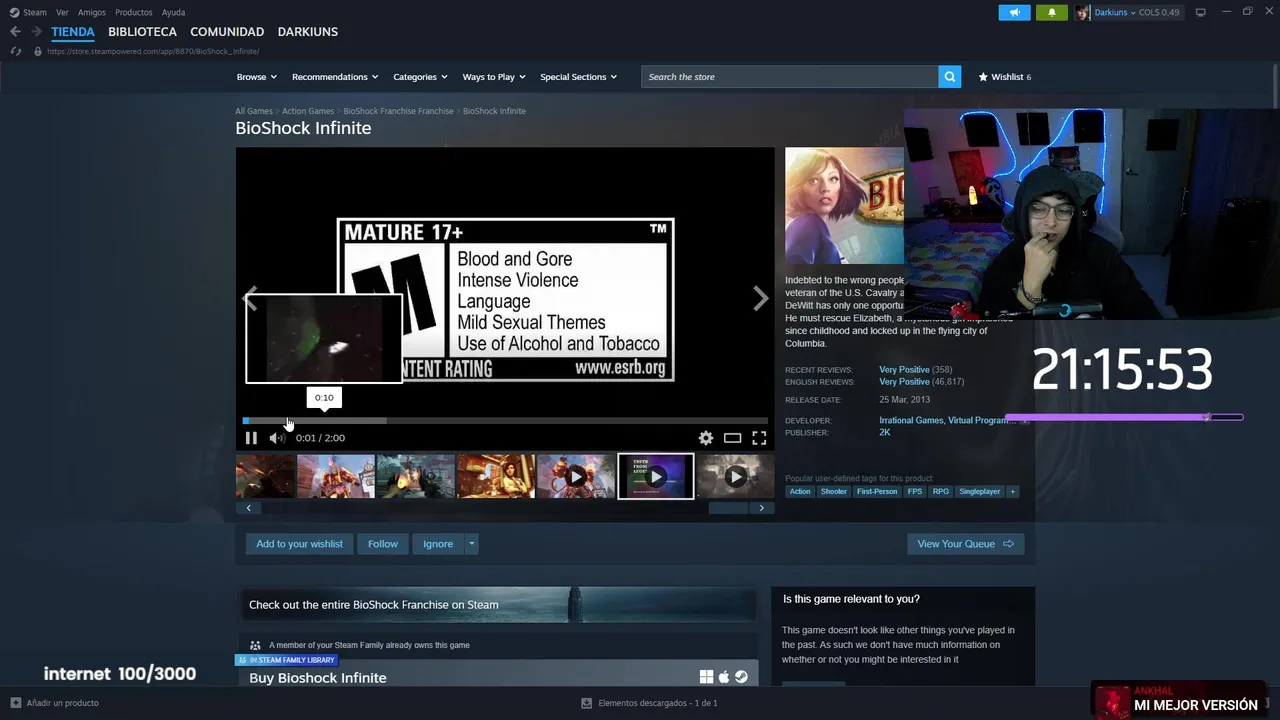The height and width of the screenshot is (720, 1280).
Task: Open the Ver menu
Action: (62, 12)
